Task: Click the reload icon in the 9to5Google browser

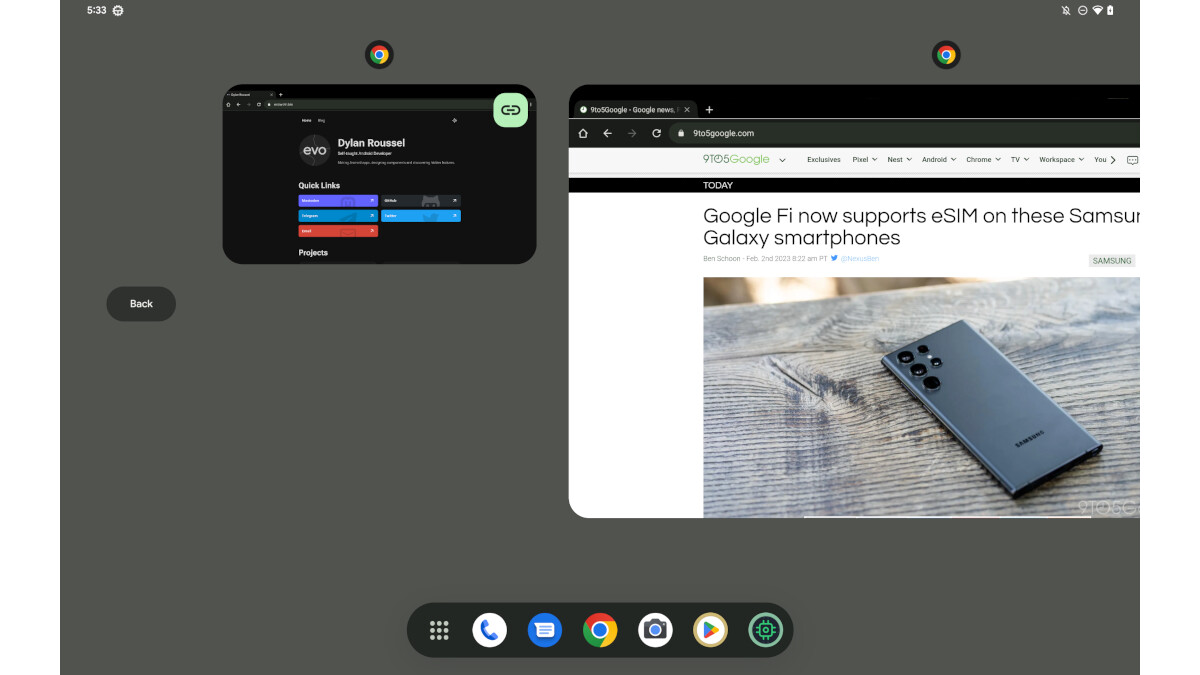Action: 657,133
